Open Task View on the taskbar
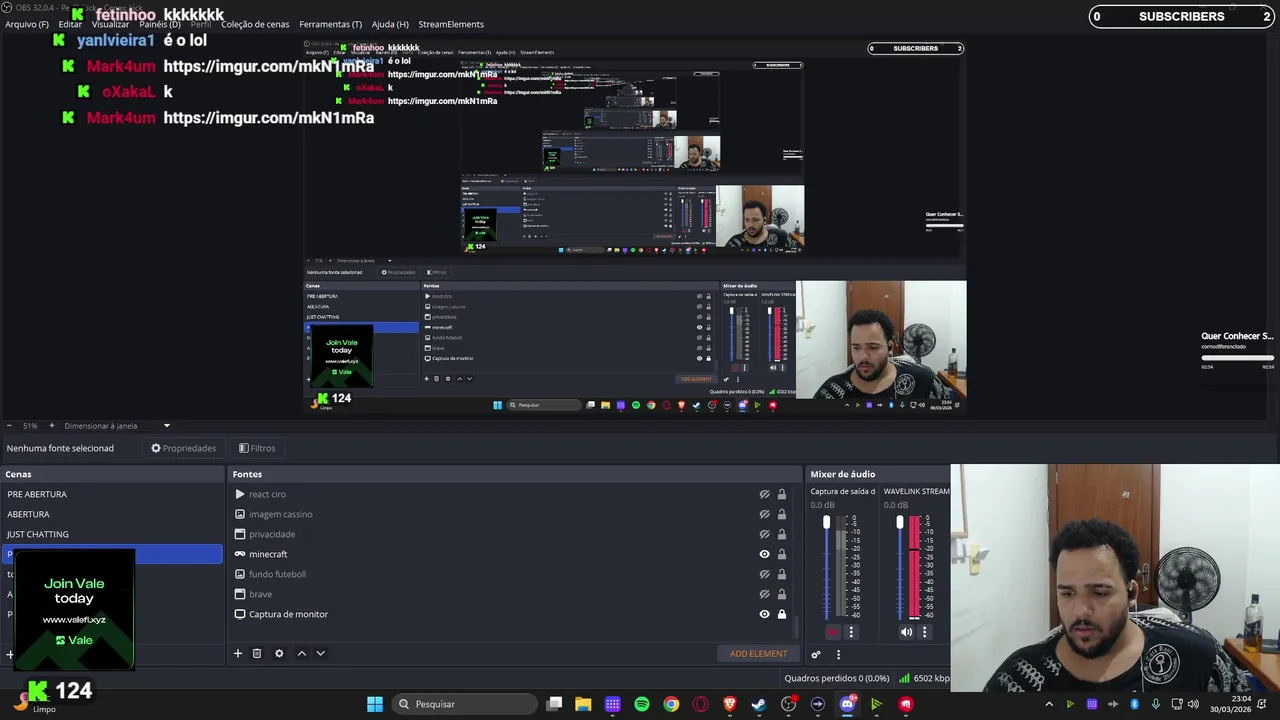The height and width of the screenshot is (720, 1280). coord(554,704)
